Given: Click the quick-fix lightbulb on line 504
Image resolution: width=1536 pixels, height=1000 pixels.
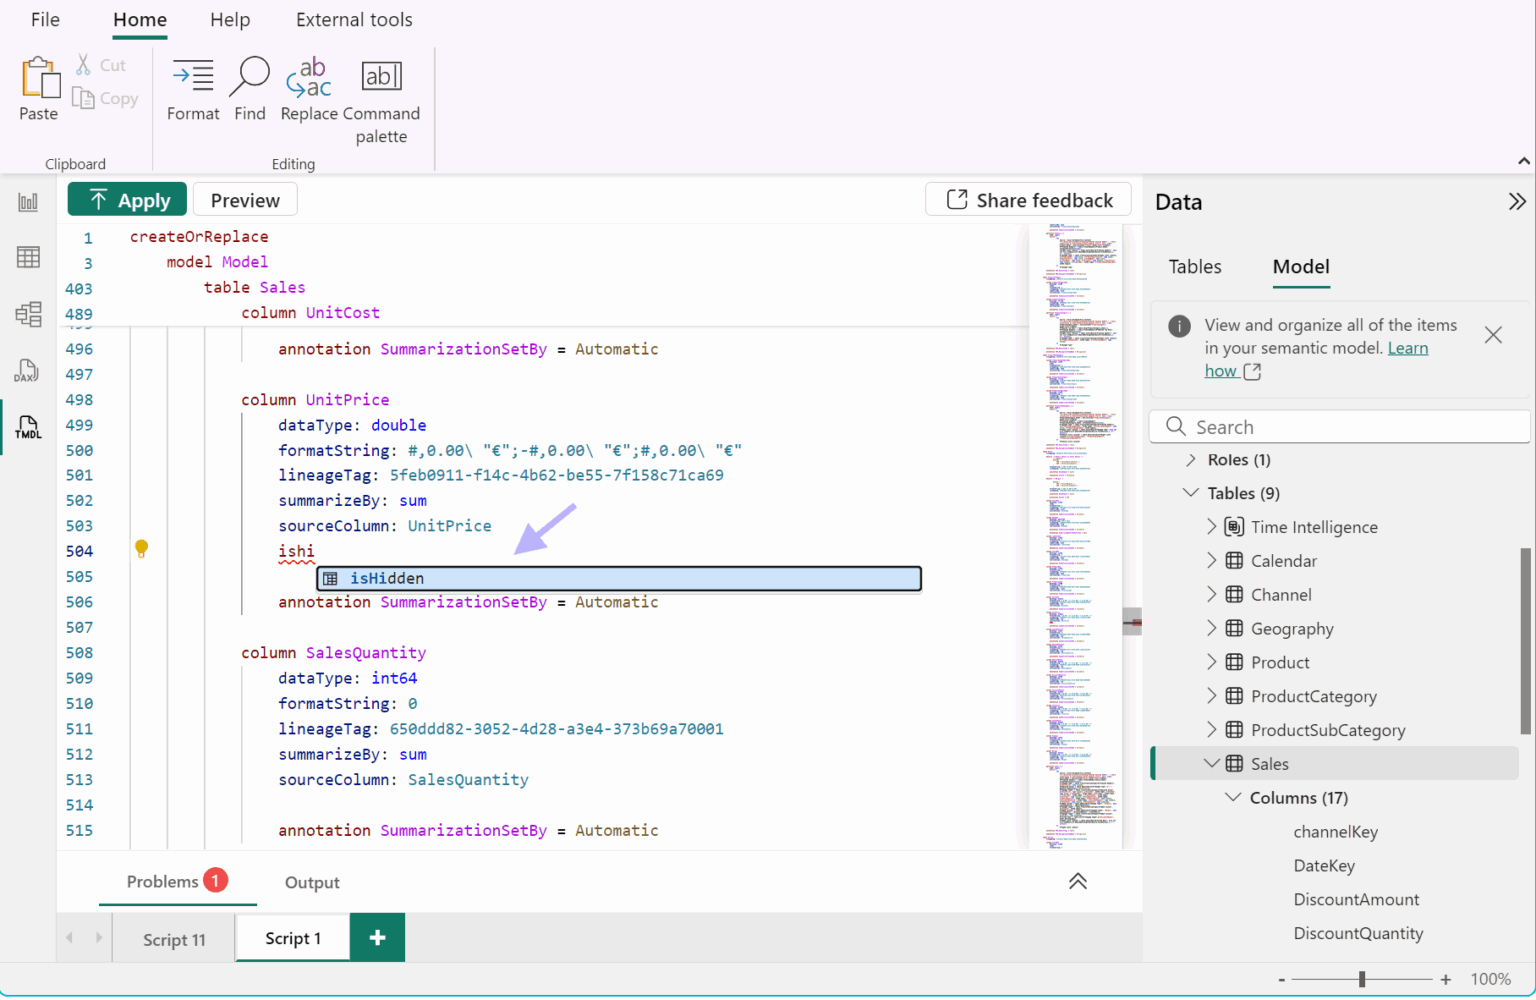Looking at the screenshot, I should pos(141,549).
